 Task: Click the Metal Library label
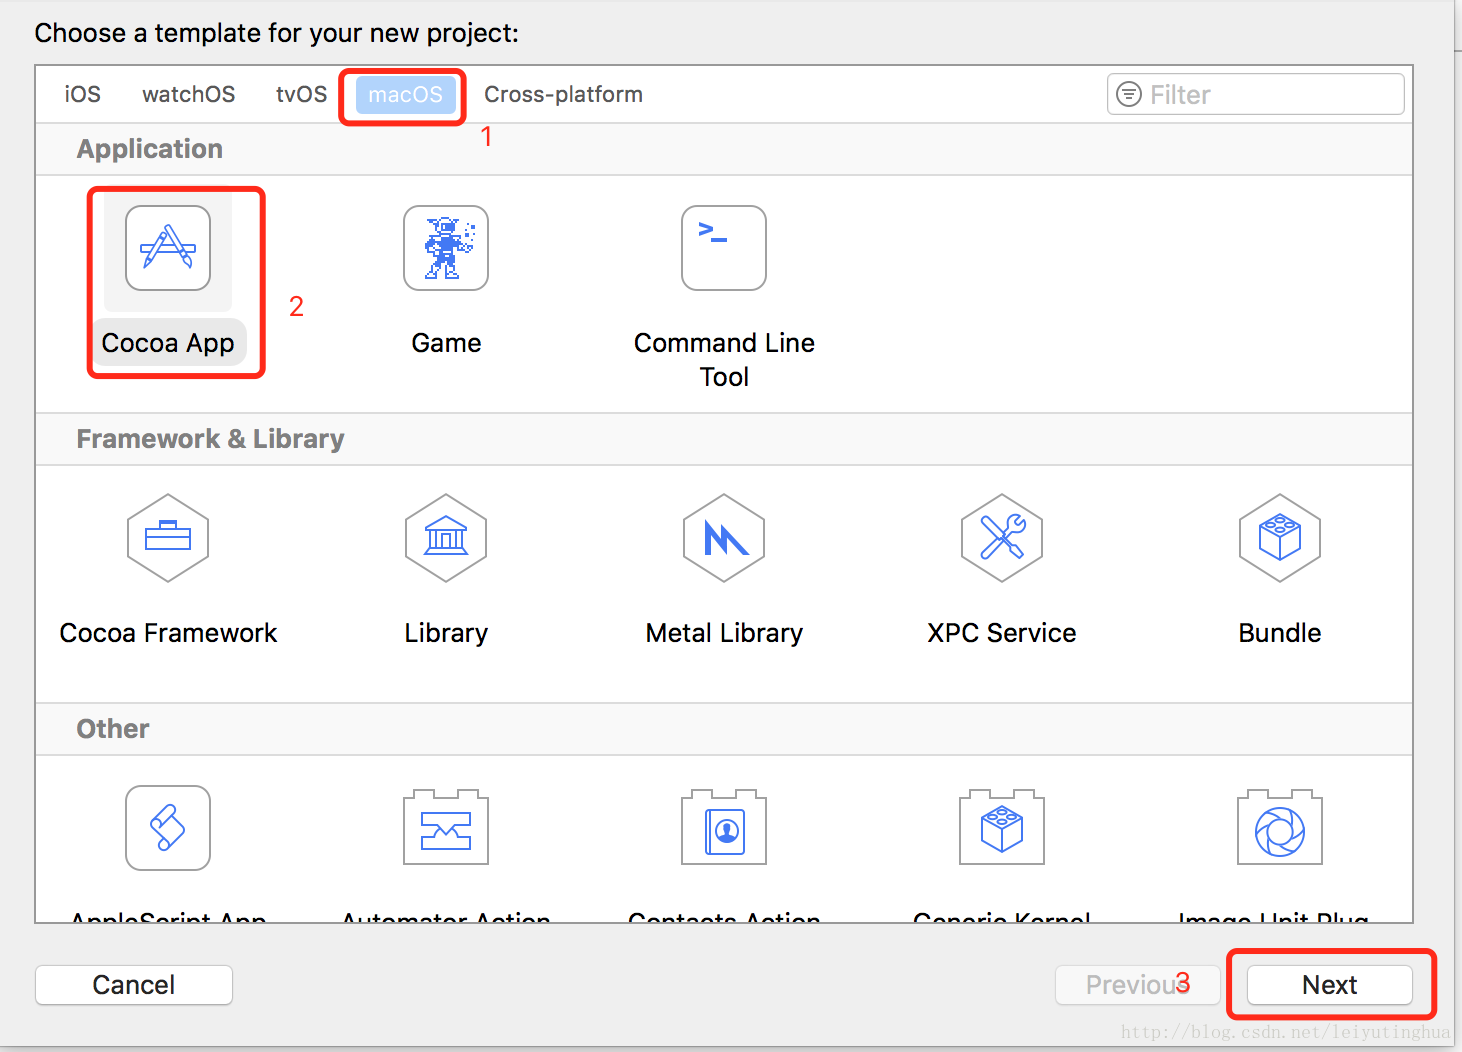pyautogui.click(x=724, y=633)
